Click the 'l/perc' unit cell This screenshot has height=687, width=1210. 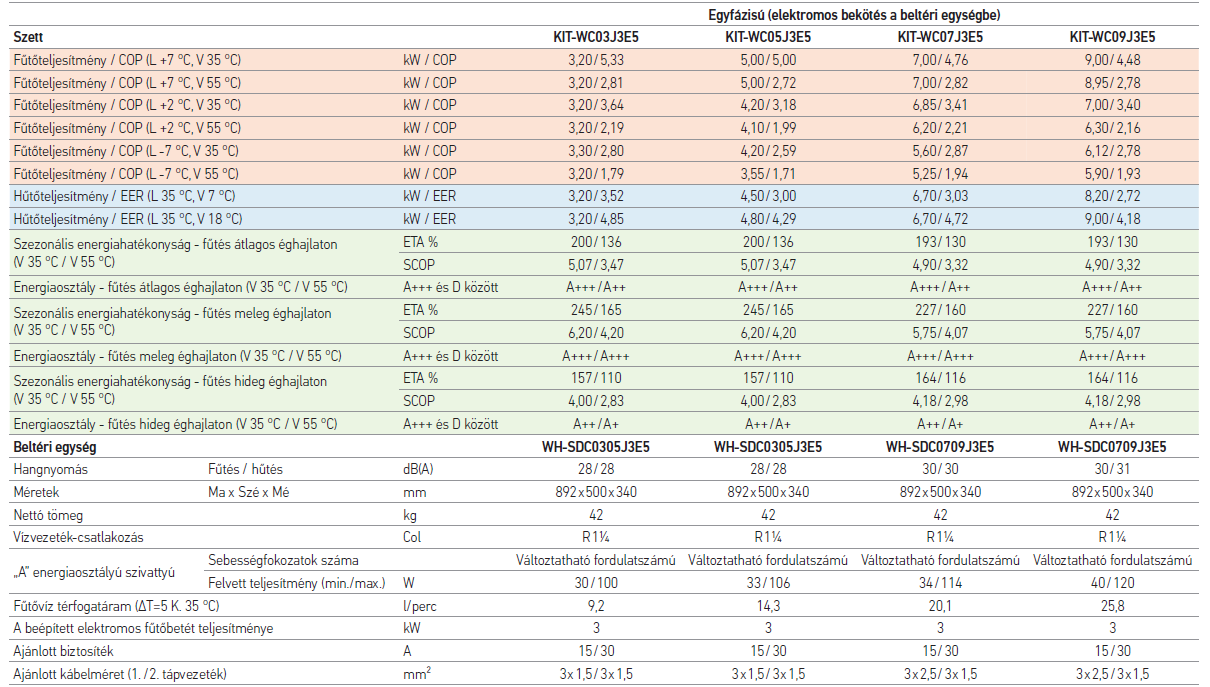(420, 606)
